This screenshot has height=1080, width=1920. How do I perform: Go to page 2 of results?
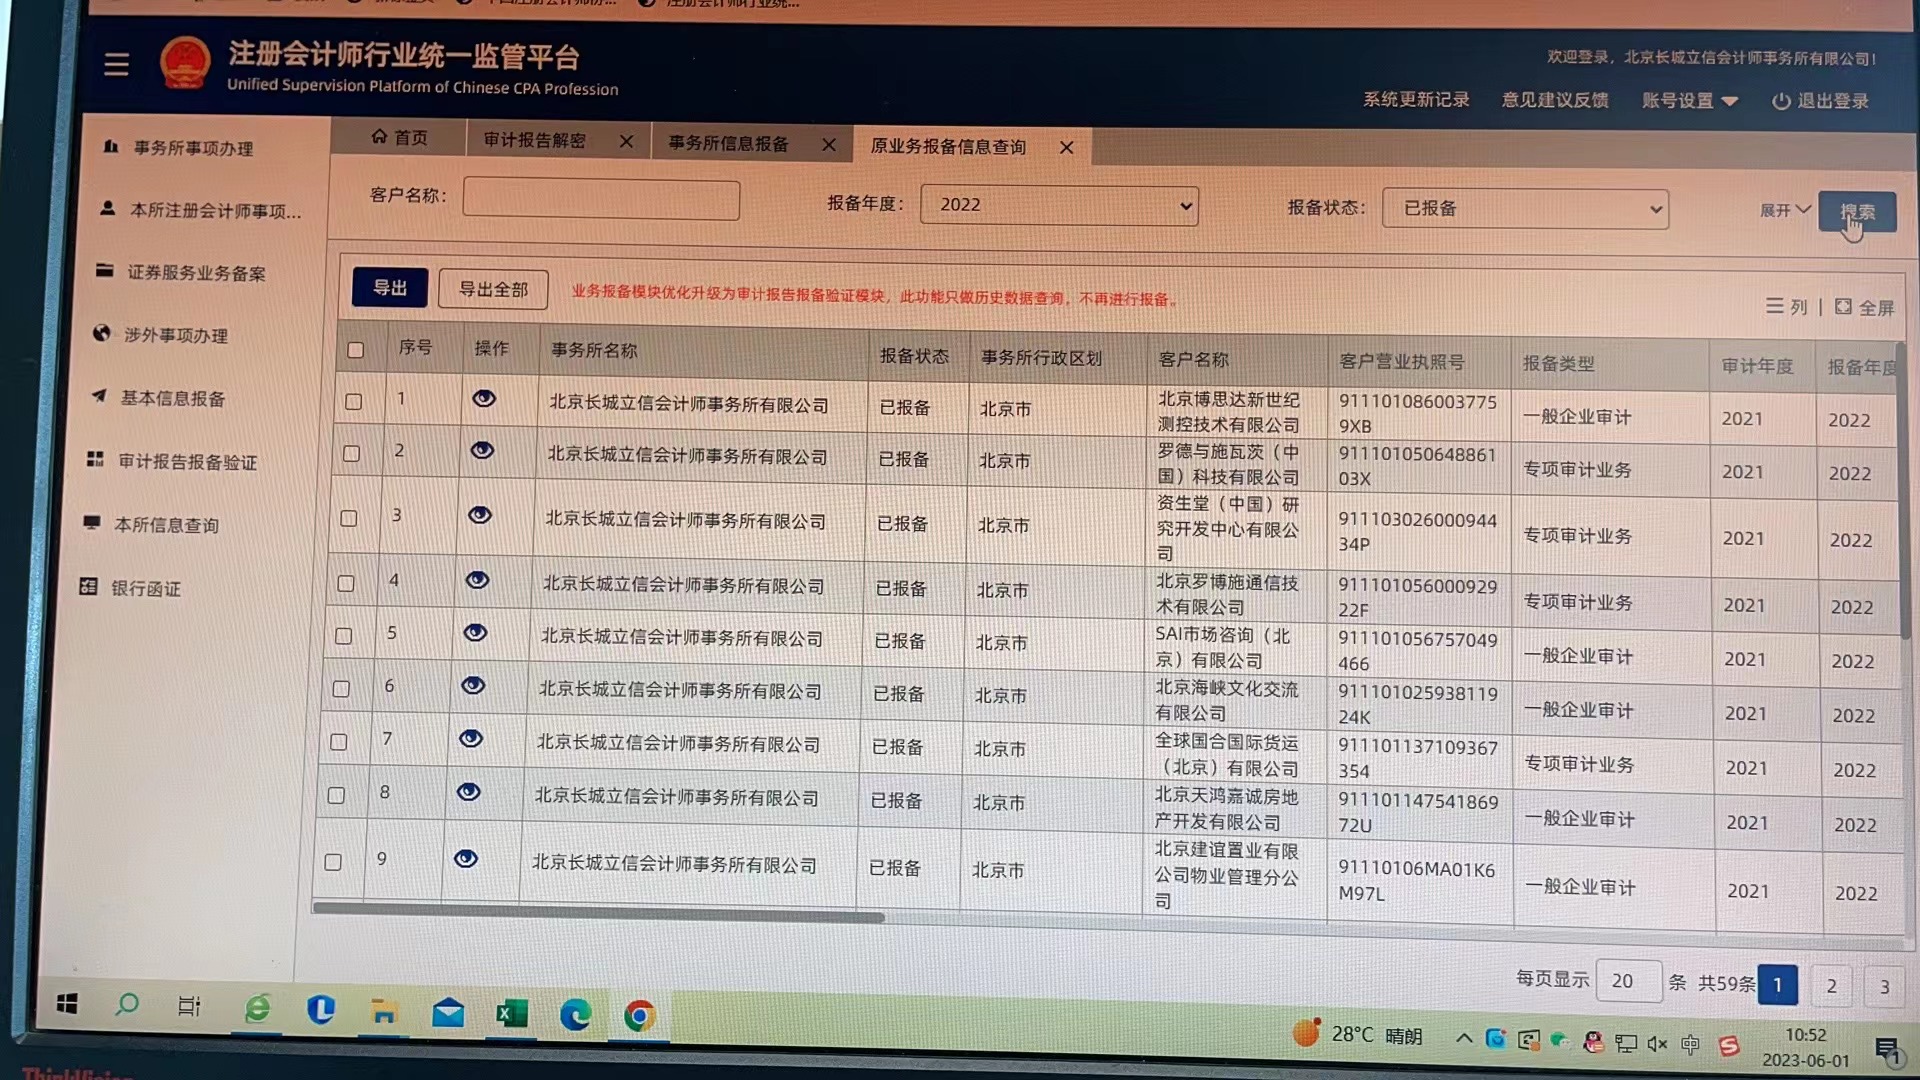(1831, 985)
